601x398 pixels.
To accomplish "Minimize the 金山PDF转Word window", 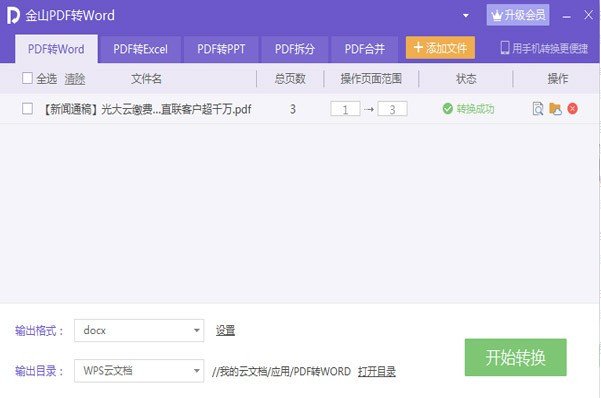I will click(x=567, y=16).
